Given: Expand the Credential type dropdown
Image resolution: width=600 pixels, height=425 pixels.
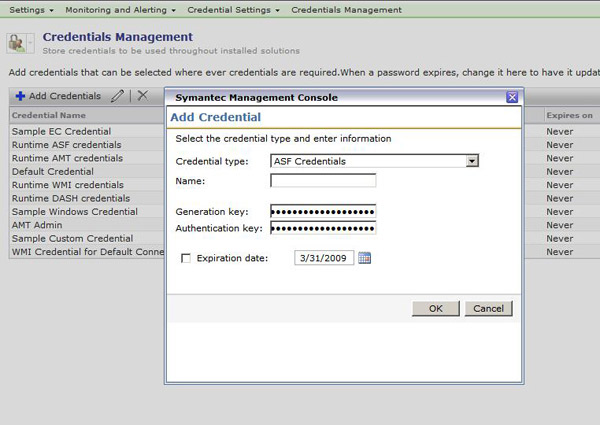Looking at the screenshot, I should point(473,160).
